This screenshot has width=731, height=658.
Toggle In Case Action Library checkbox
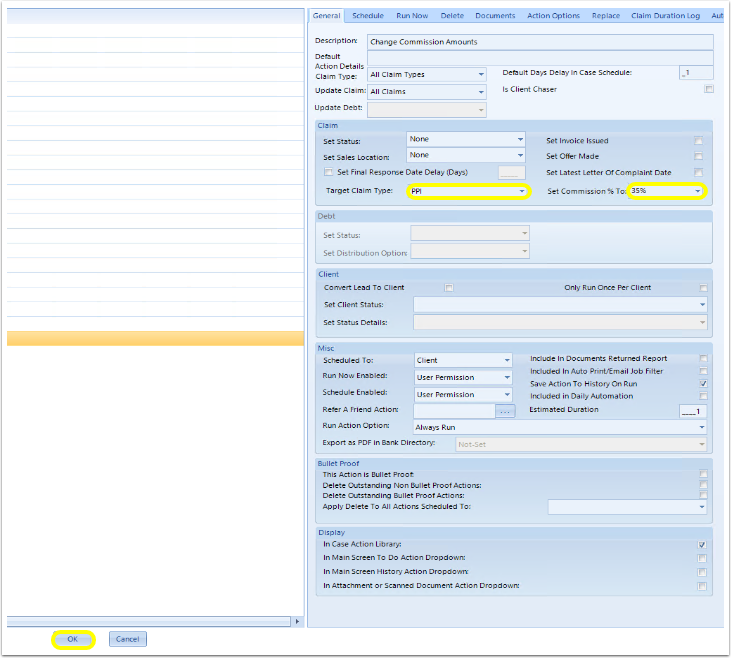[x=702, y=545]
